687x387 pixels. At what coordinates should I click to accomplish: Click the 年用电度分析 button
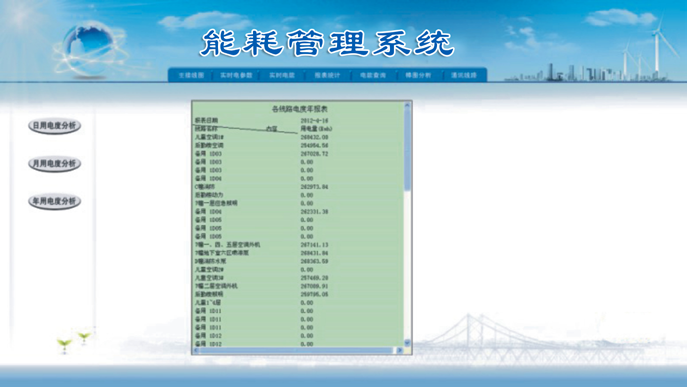(55, 201)
